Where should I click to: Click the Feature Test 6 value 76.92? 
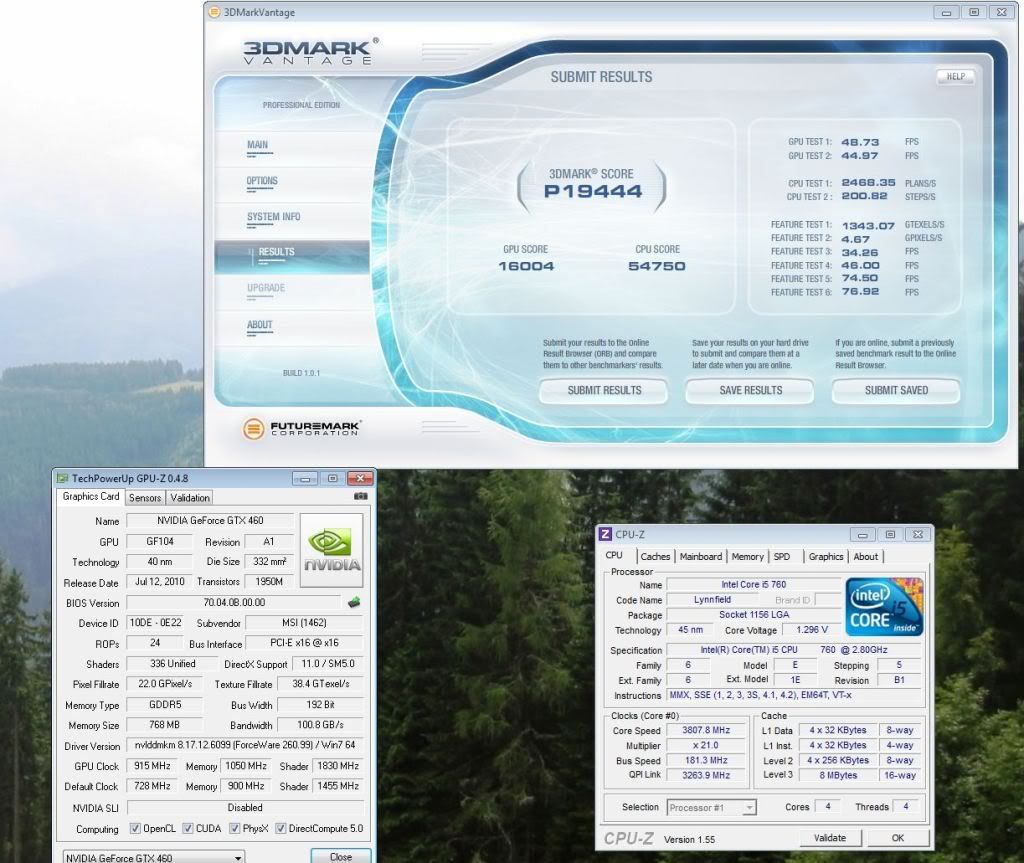pyautogui.click(x=859, y=291)
